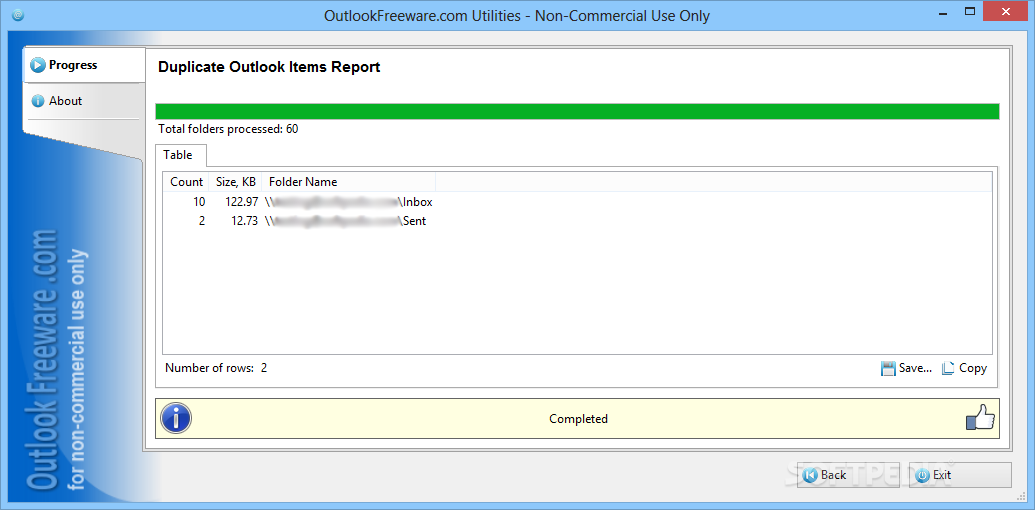Click the thumbs-up icon
Viewport: 1035px width, 510px height.
coord(980,418)
